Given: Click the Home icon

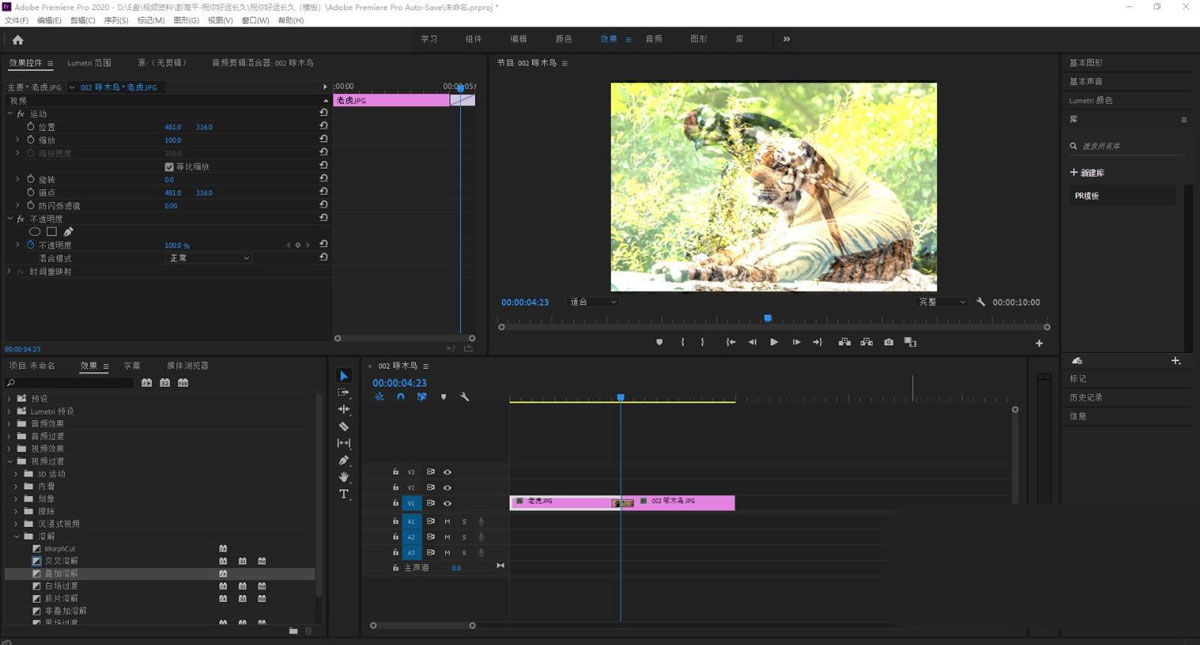Looking at the screenshot, I should (17, 40).
